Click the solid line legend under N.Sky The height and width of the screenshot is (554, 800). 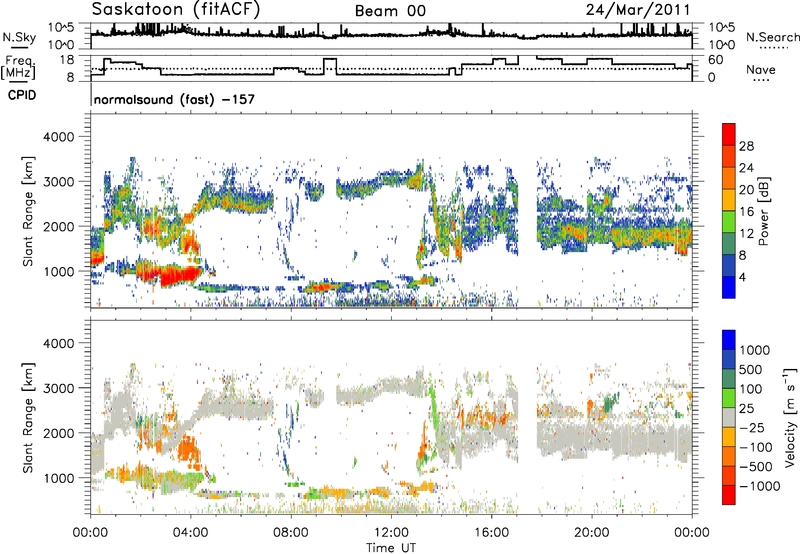click(x=19, y=47)
